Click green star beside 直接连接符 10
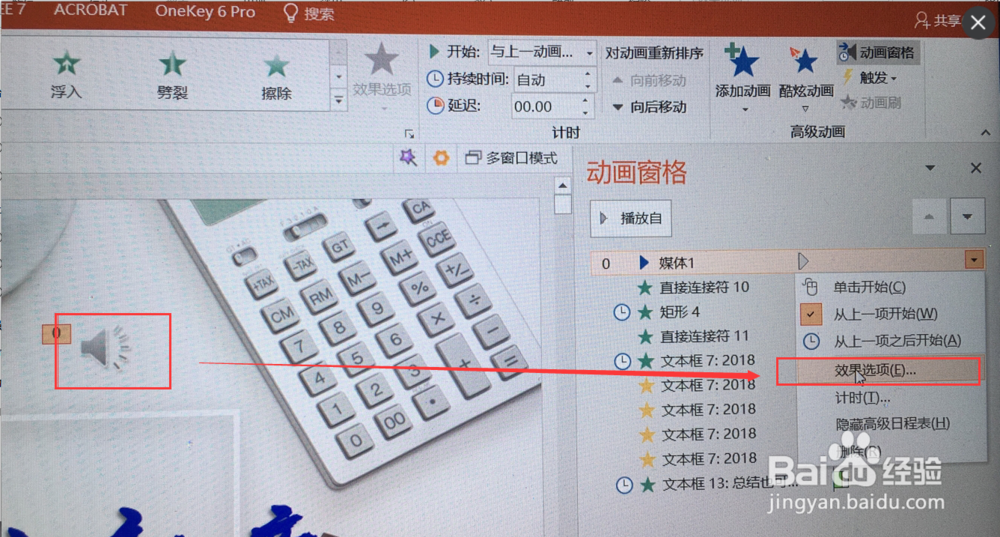This screenshot has height=537, width=1000. click(x=645, y=288)
